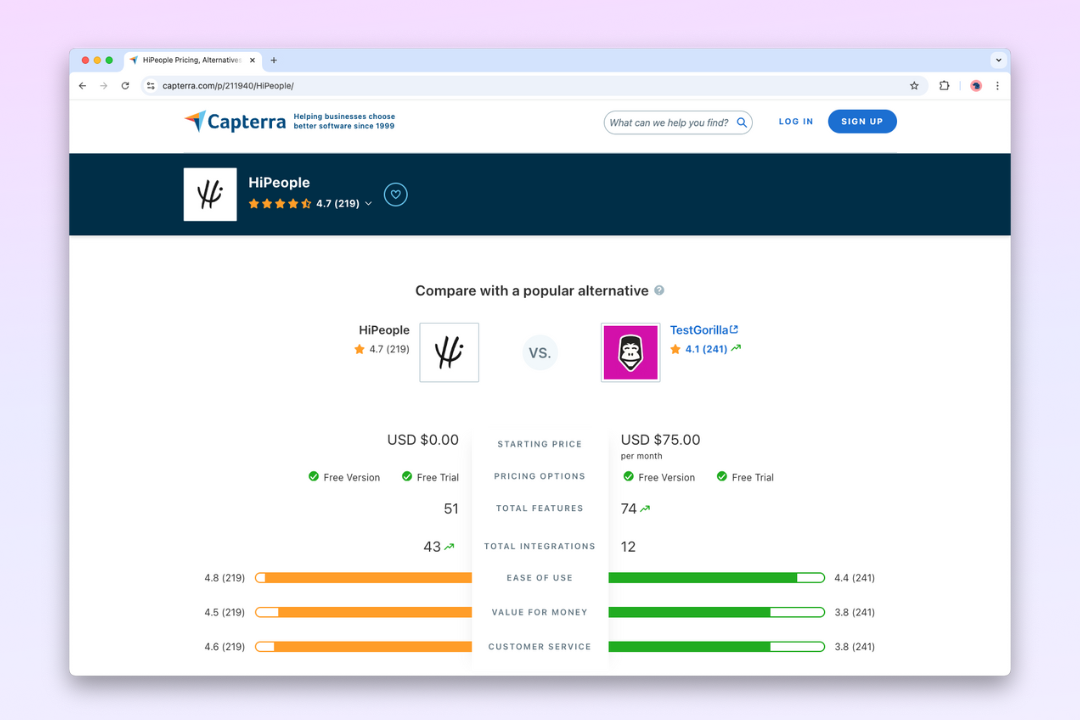Click HiPeople total features value 51
The width and height of the screenshot is (1080, 720).
451,508
